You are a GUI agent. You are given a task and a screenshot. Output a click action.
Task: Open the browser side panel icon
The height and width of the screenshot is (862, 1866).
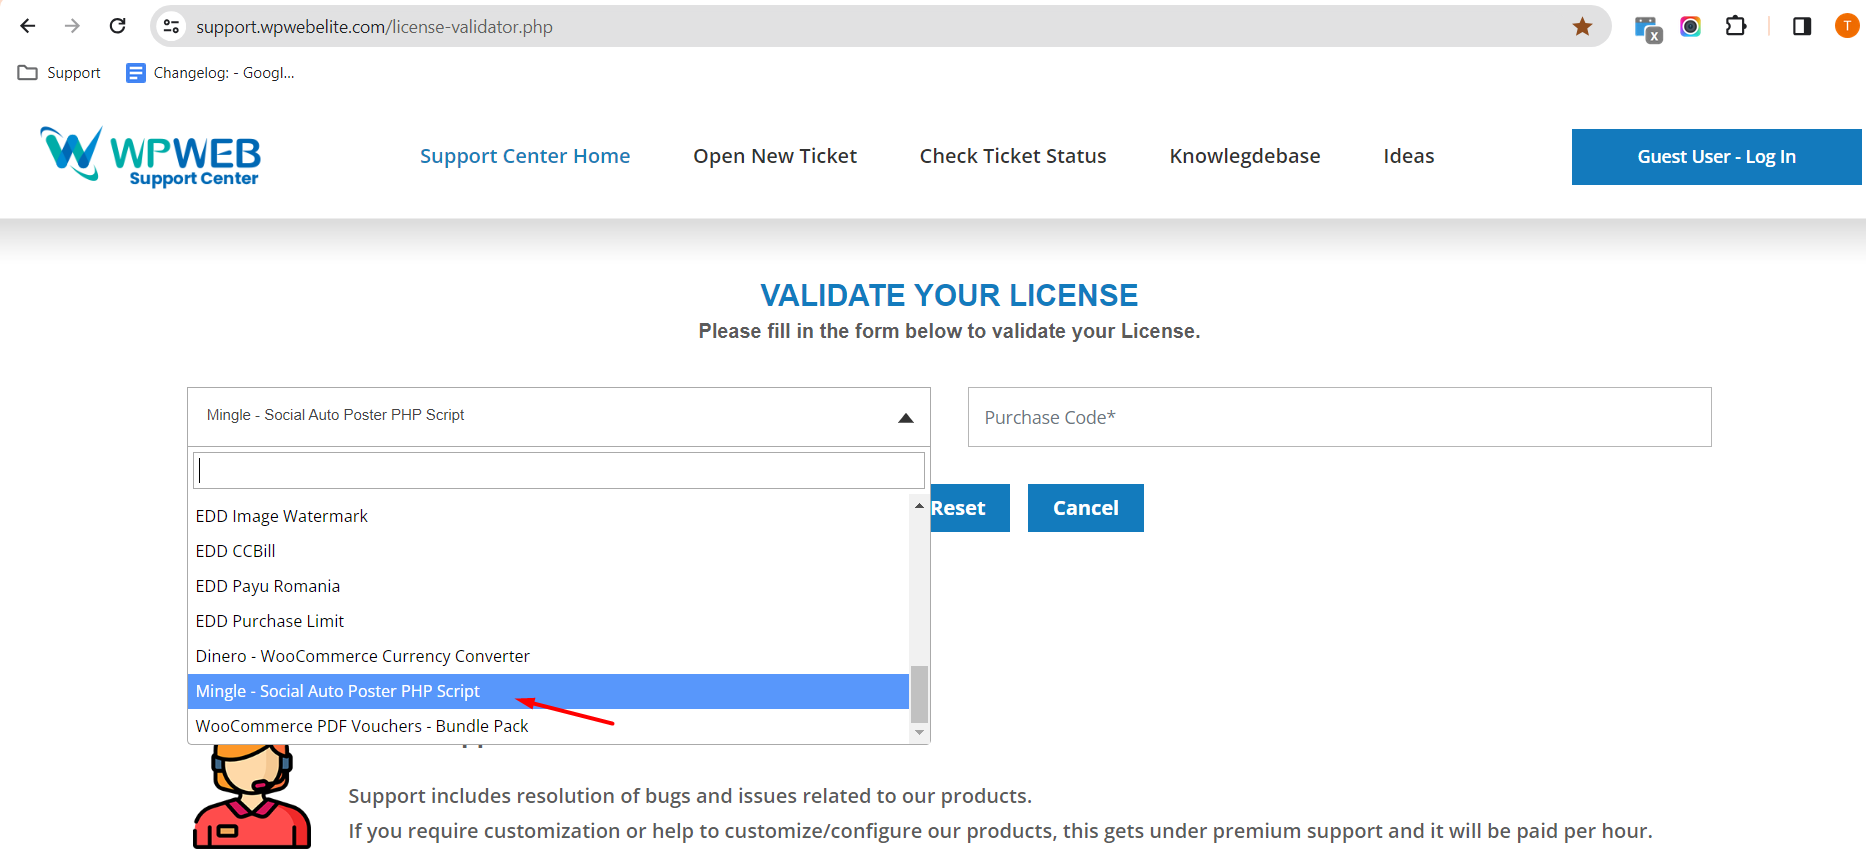[x=1802, y=26]
